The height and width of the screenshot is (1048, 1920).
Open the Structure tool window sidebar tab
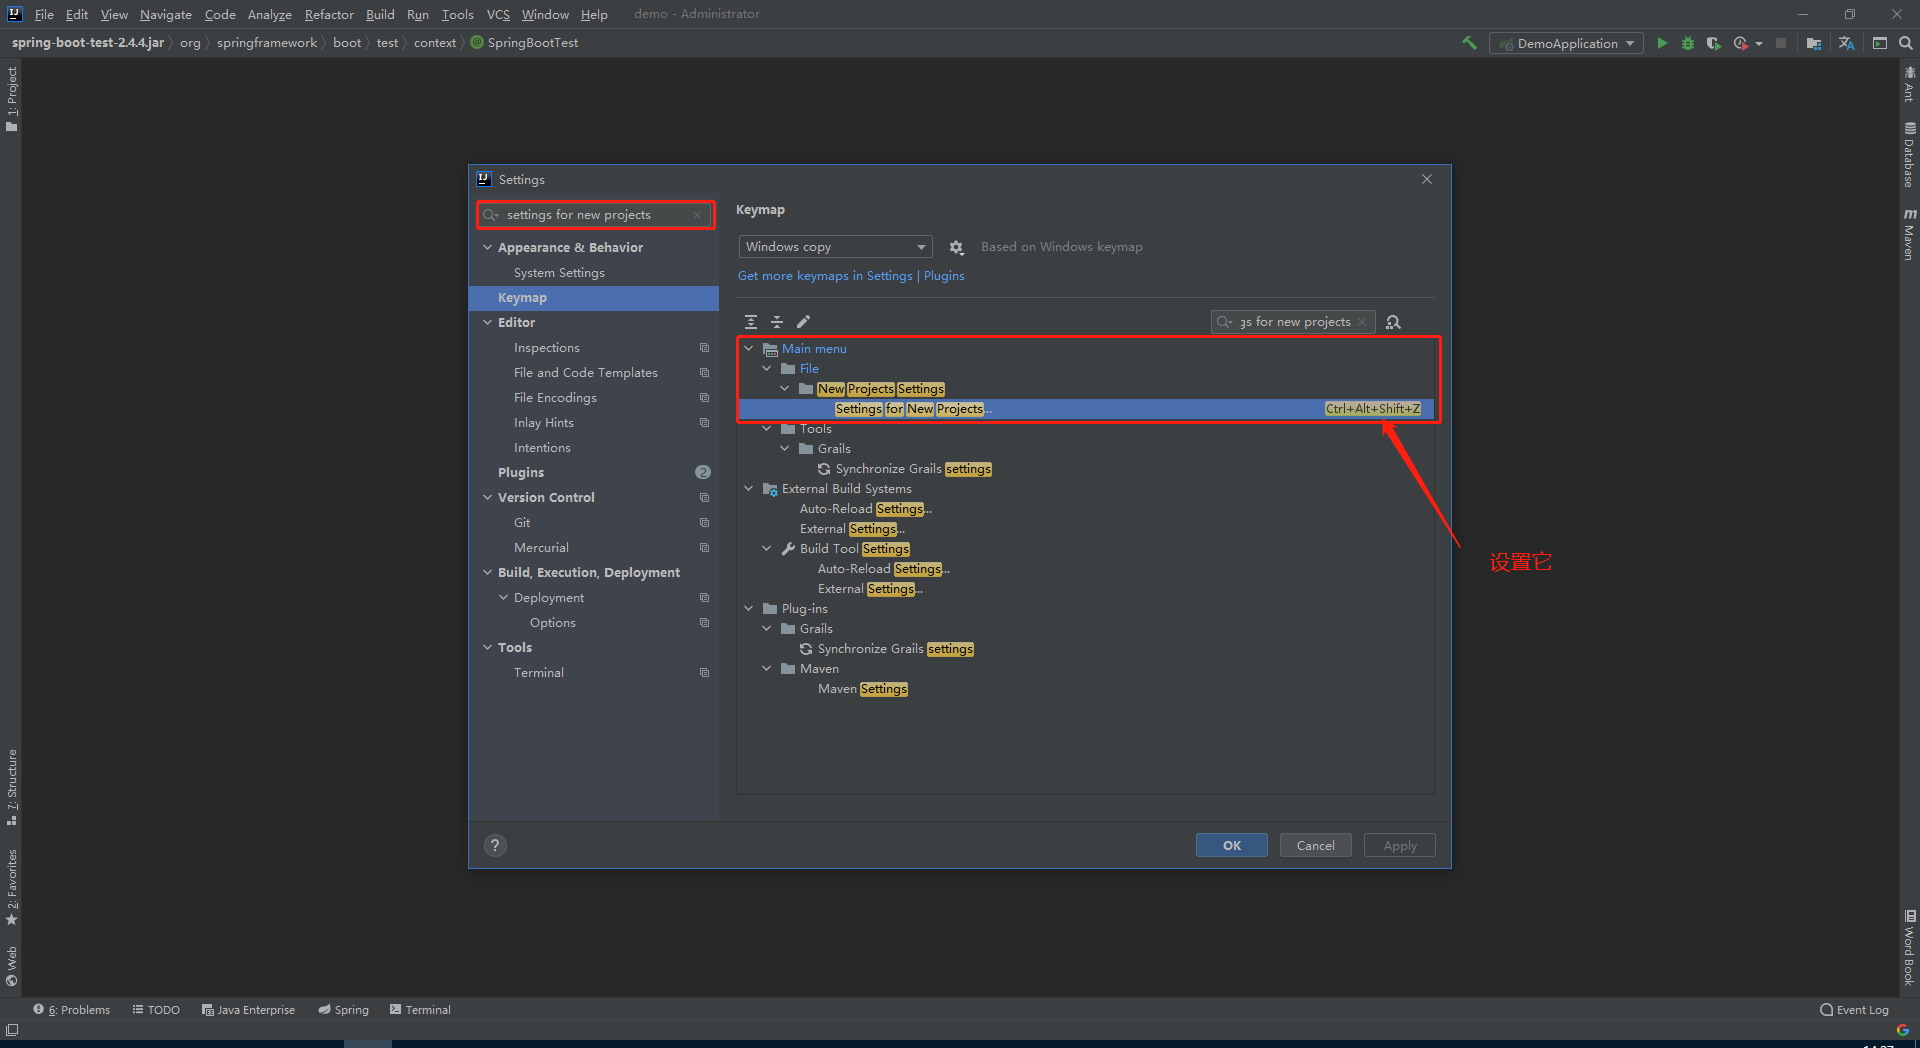point(12,787)
